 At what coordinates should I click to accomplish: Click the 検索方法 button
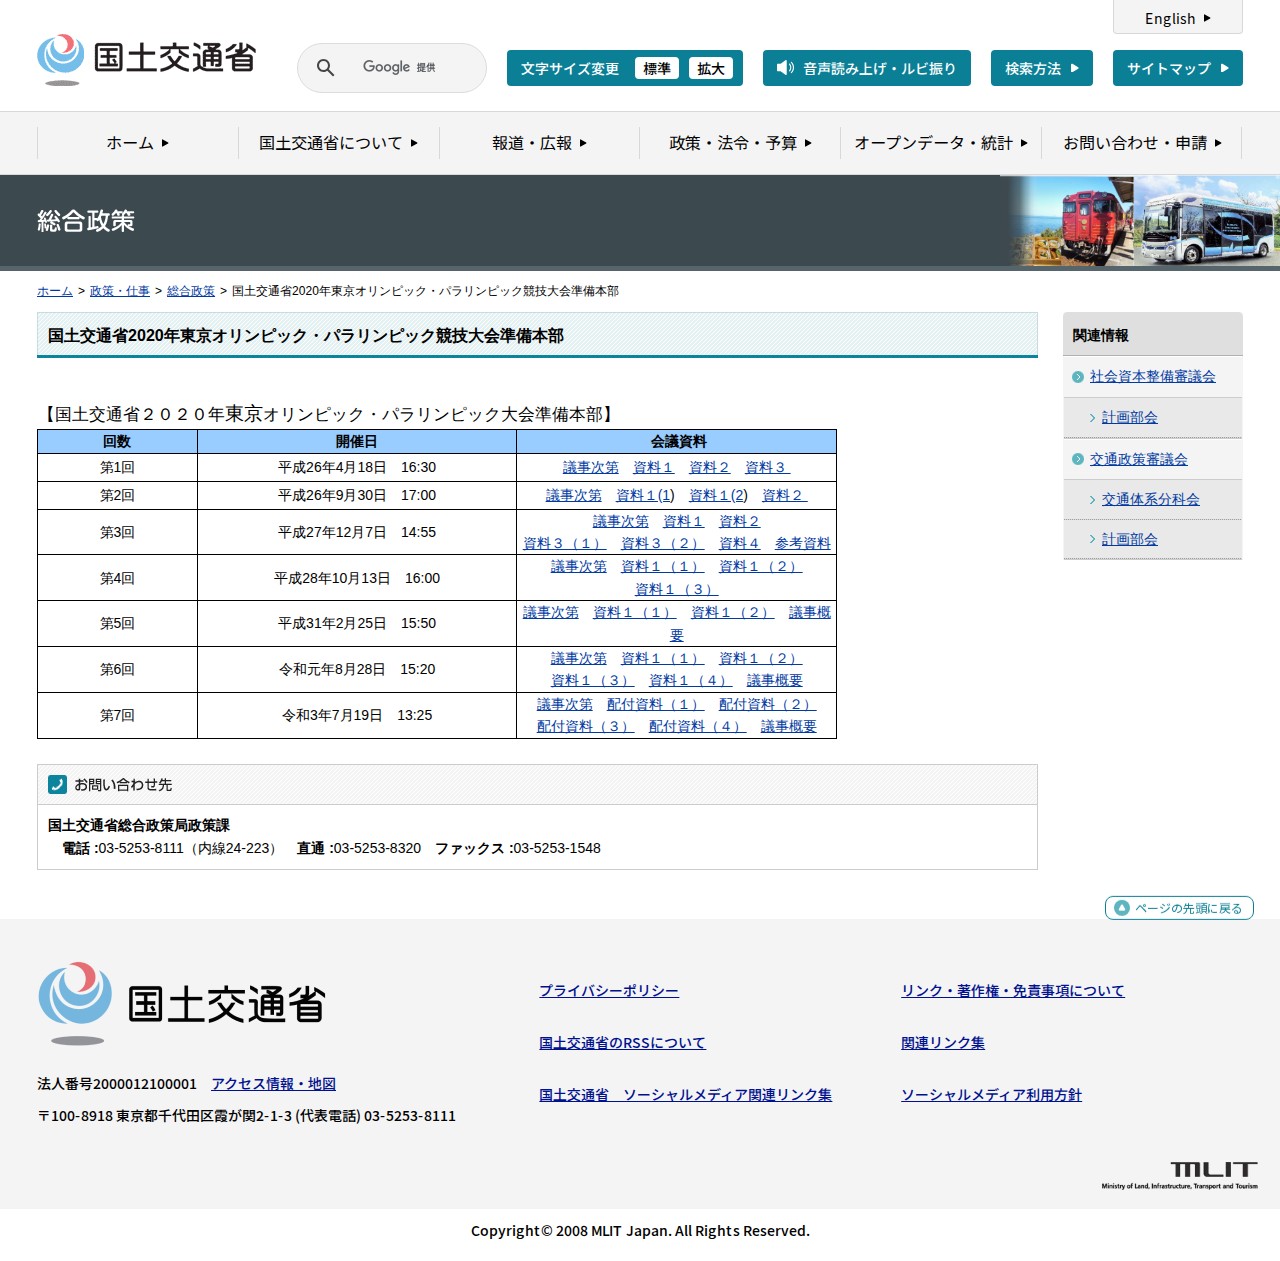[x=1042, y=68]
